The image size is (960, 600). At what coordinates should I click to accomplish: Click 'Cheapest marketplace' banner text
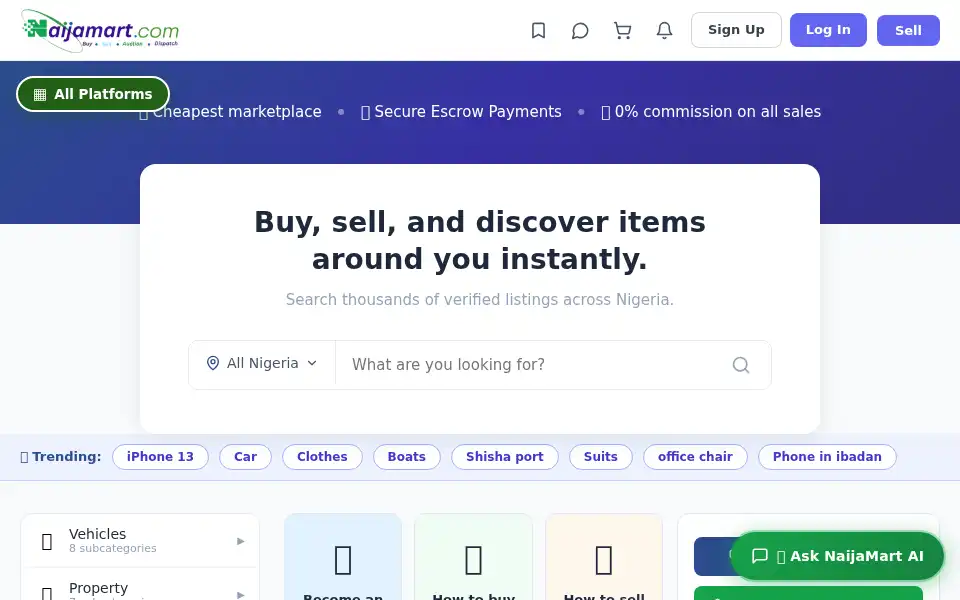[x=237, y=111]
